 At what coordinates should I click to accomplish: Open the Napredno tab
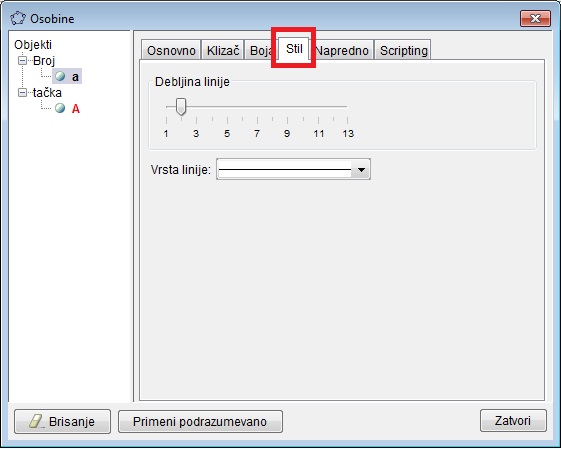pos(342,50)
